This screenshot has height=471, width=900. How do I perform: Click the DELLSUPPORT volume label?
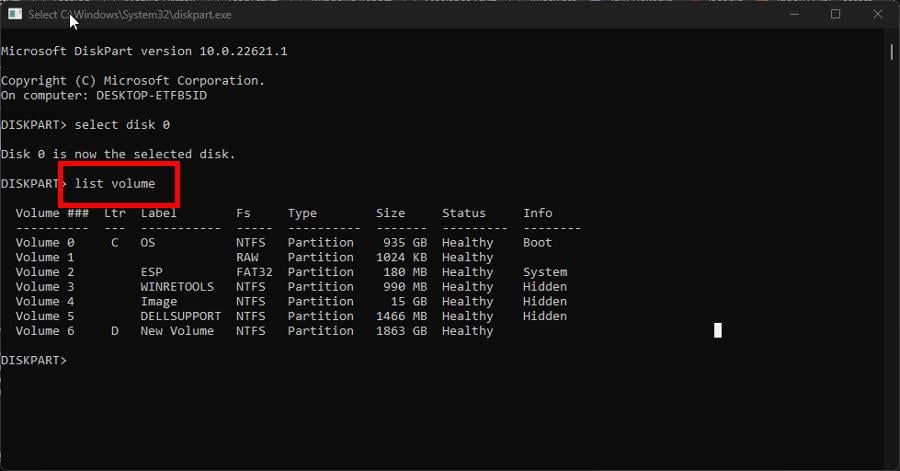180,316
